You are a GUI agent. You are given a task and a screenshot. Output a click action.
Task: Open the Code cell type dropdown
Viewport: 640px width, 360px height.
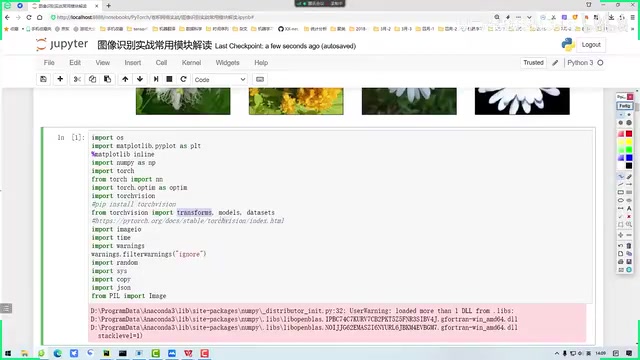coord(220,80)
